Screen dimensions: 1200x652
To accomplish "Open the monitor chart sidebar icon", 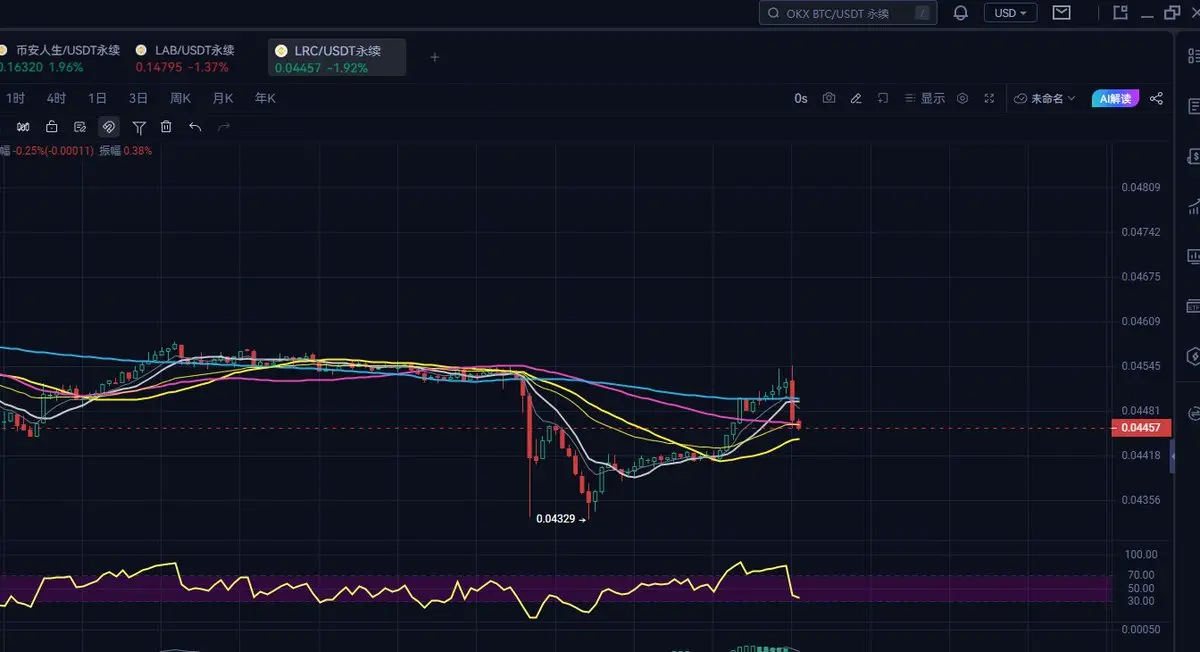I will pyautogui.click(x=1193, y=256).
